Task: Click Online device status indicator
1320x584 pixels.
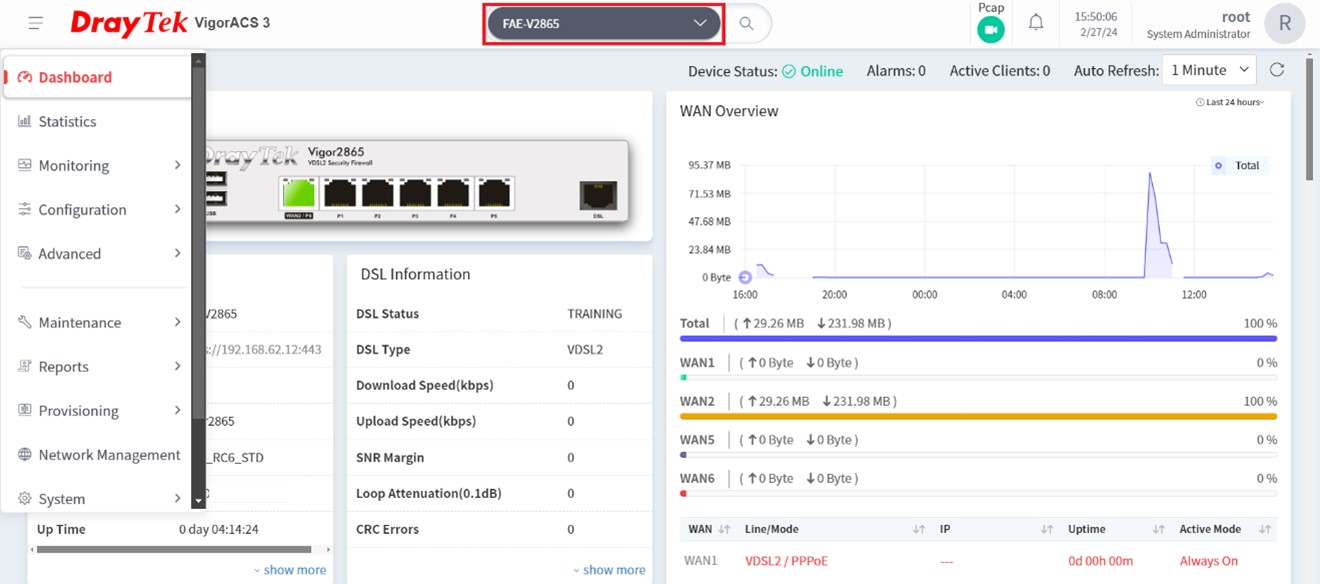Action: [x=812, y=71]
